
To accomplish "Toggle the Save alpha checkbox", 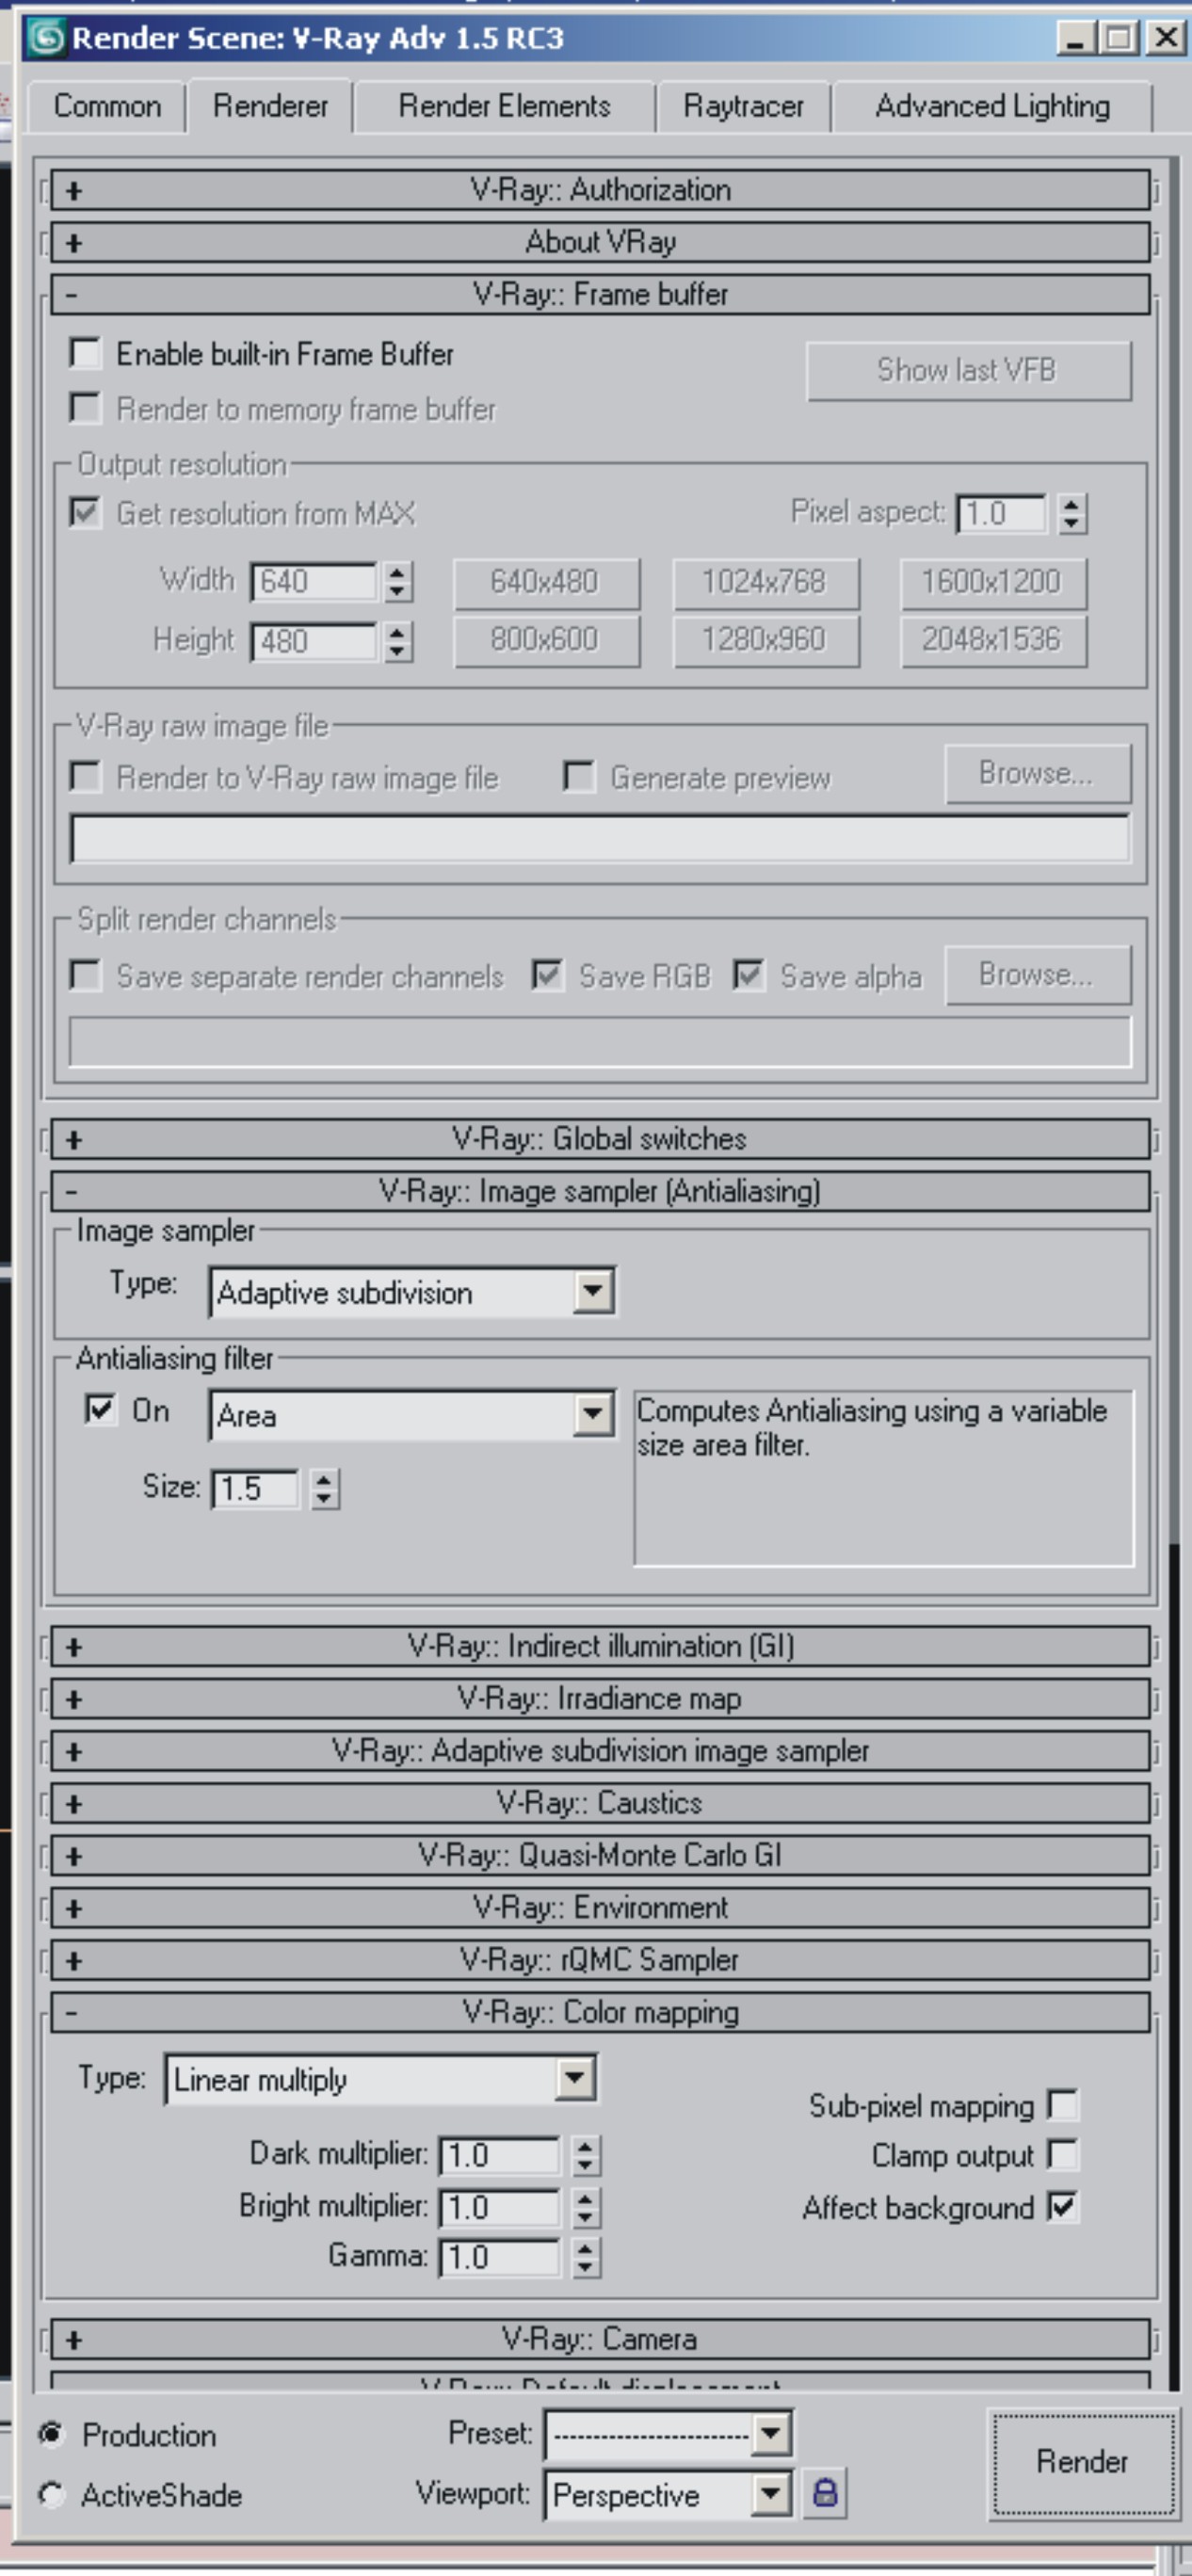I will pyautogui.click(x=749, y=975).
